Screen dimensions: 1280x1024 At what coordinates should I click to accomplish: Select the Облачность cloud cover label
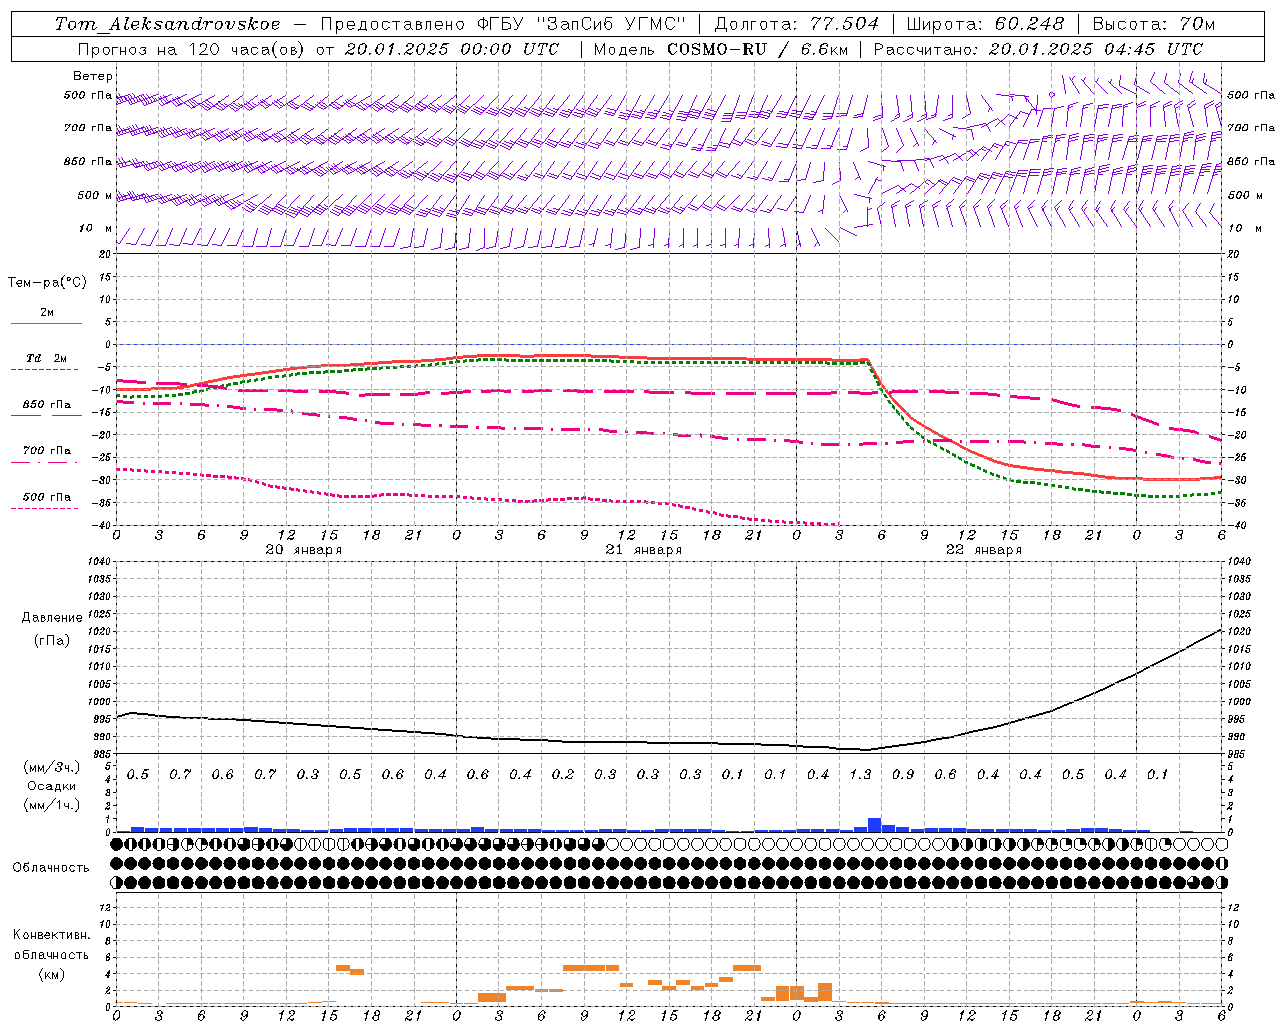(x=51, y=867)
